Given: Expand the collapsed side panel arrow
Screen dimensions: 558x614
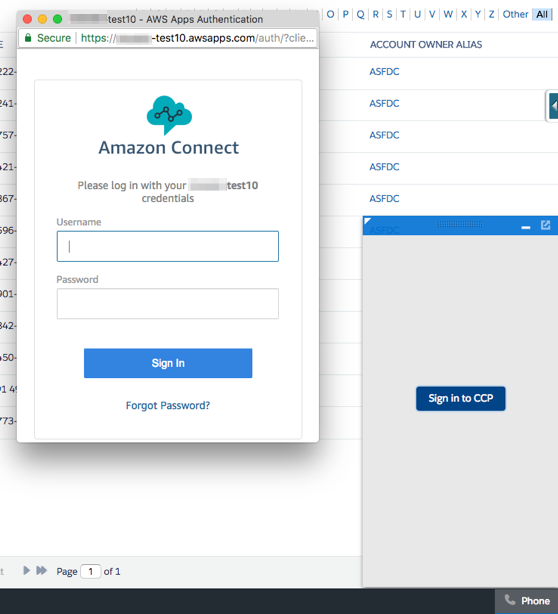Looking at the screenshot, I should pos(553,106).
